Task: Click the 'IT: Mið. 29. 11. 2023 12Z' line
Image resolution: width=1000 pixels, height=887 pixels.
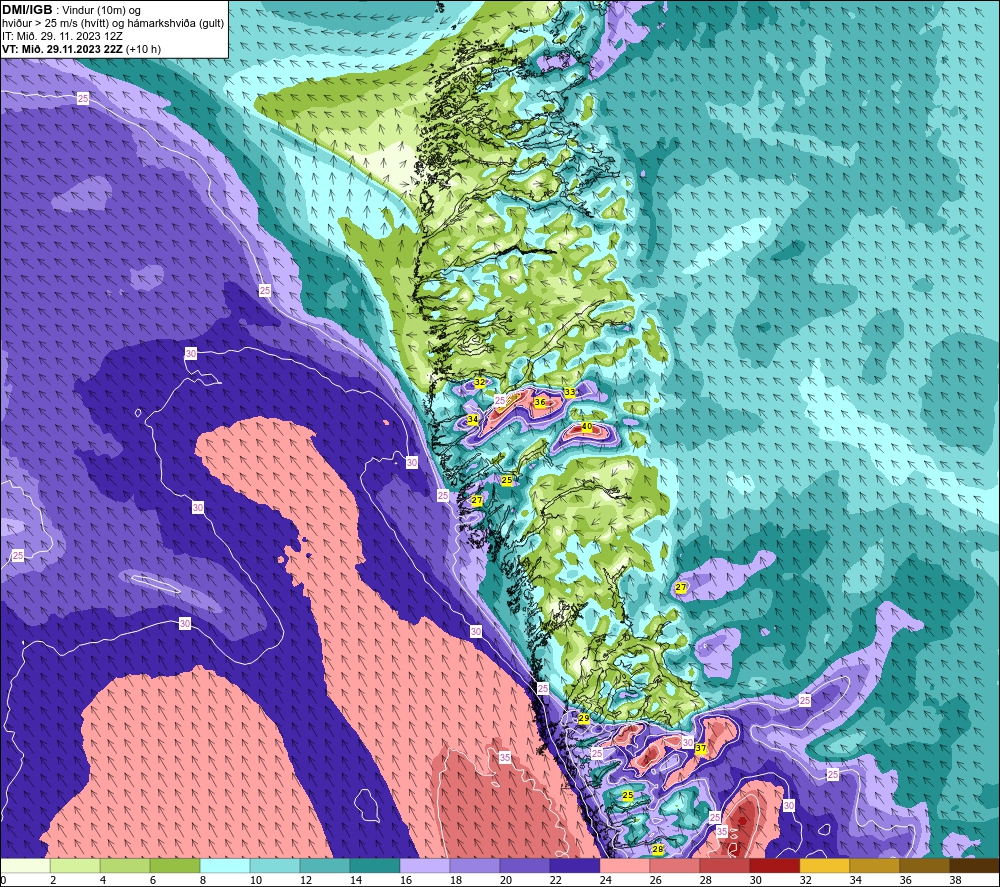Action: point(62,36)
